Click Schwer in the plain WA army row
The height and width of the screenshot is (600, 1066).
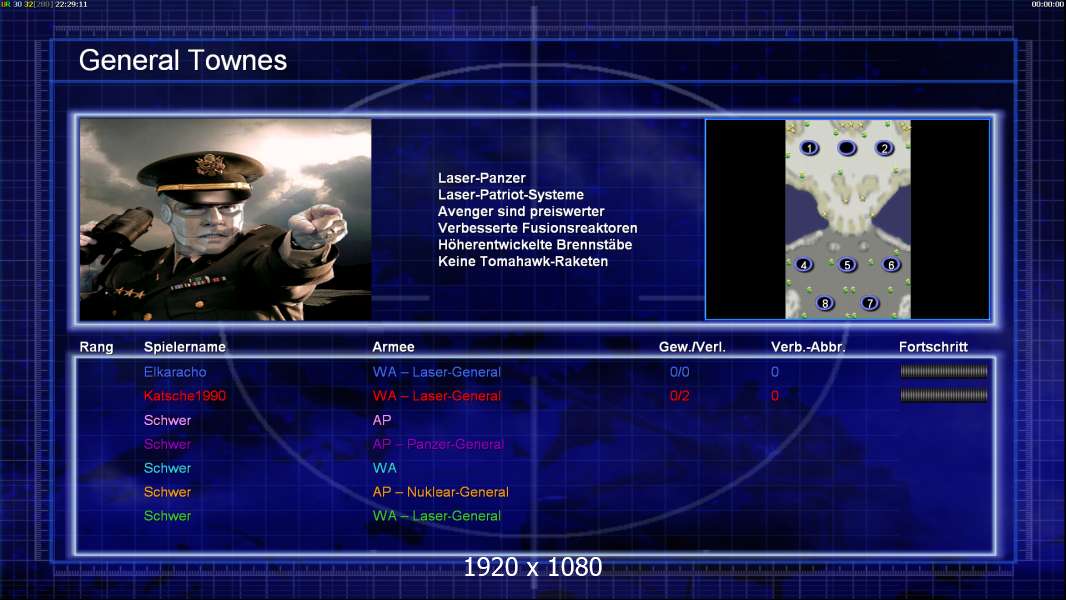coord(167,468)
